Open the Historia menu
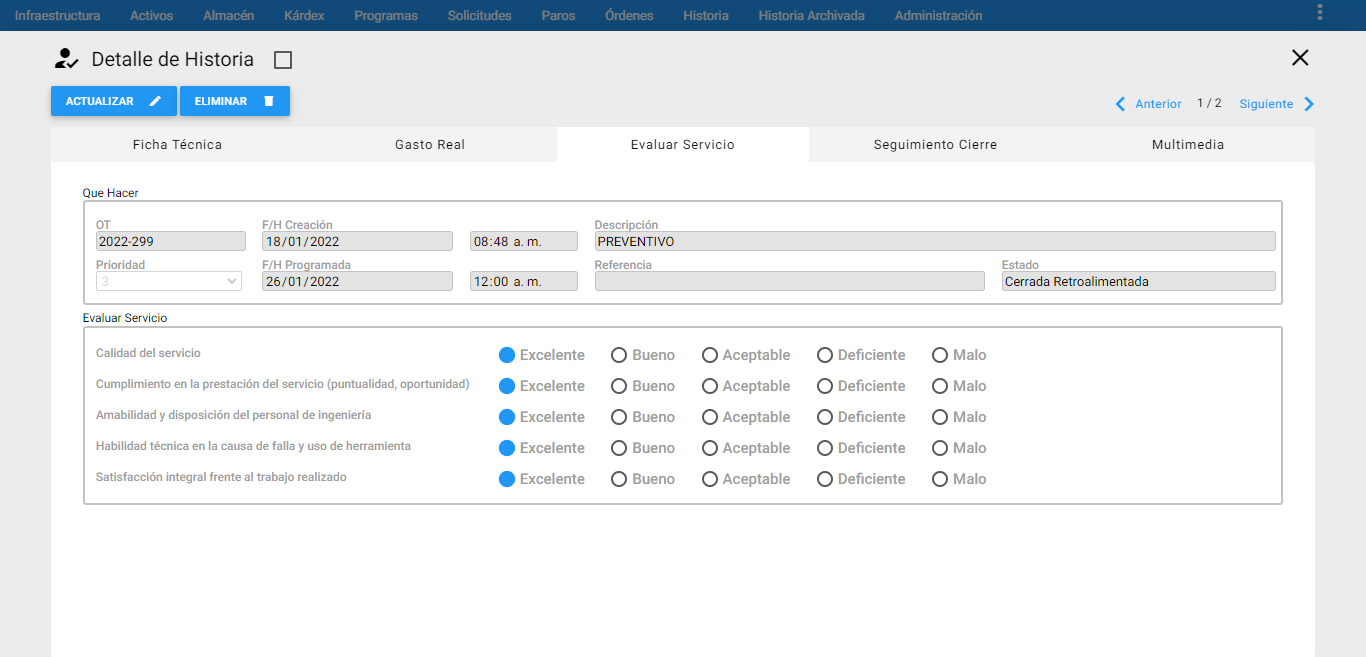1366x657 pixels. 706,15
